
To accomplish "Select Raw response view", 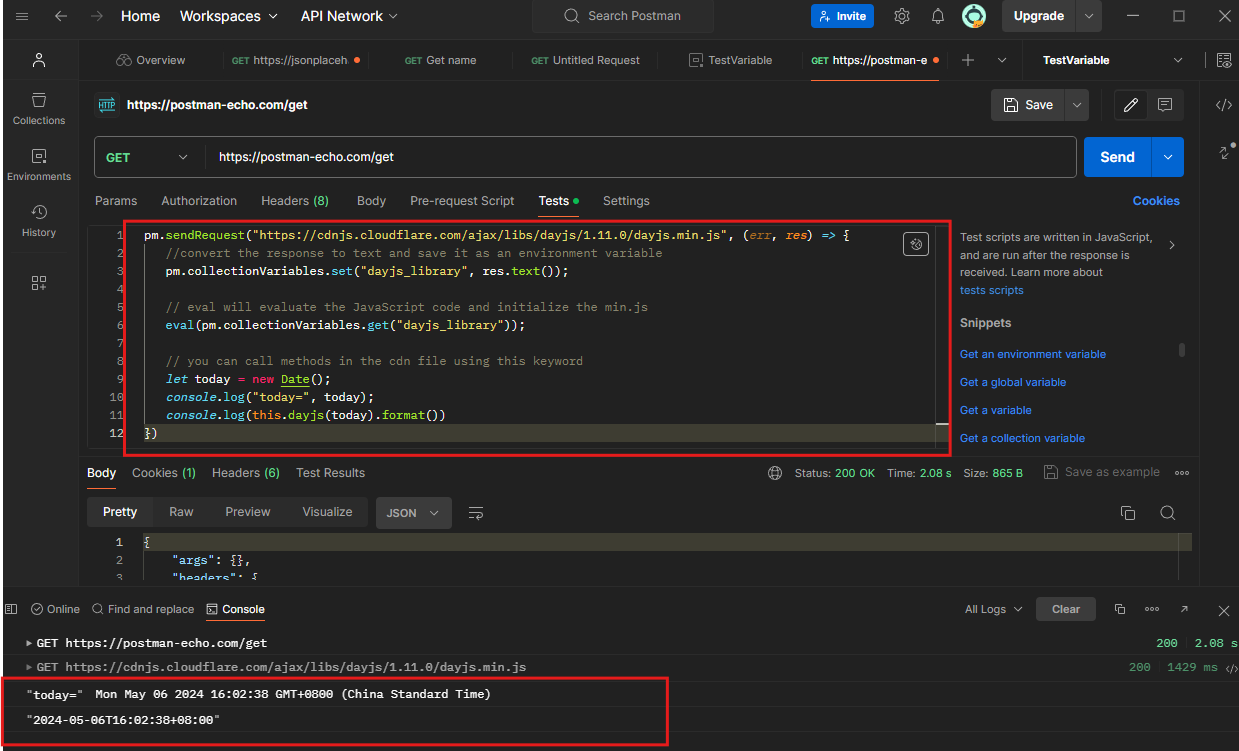I will (181, 512).
